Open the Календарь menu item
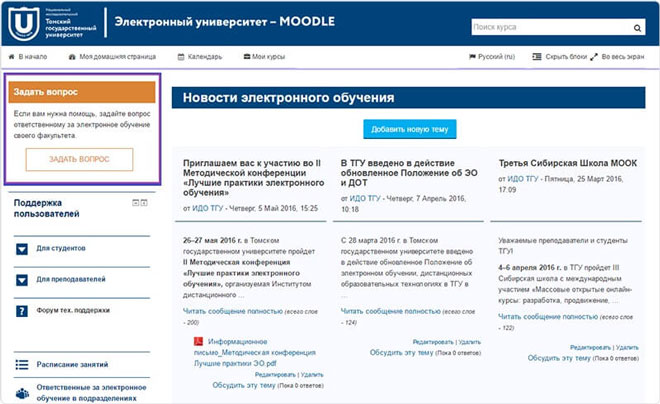Image resolution: width=660 pixels, height=404 pixels. [x=200, y=56]
